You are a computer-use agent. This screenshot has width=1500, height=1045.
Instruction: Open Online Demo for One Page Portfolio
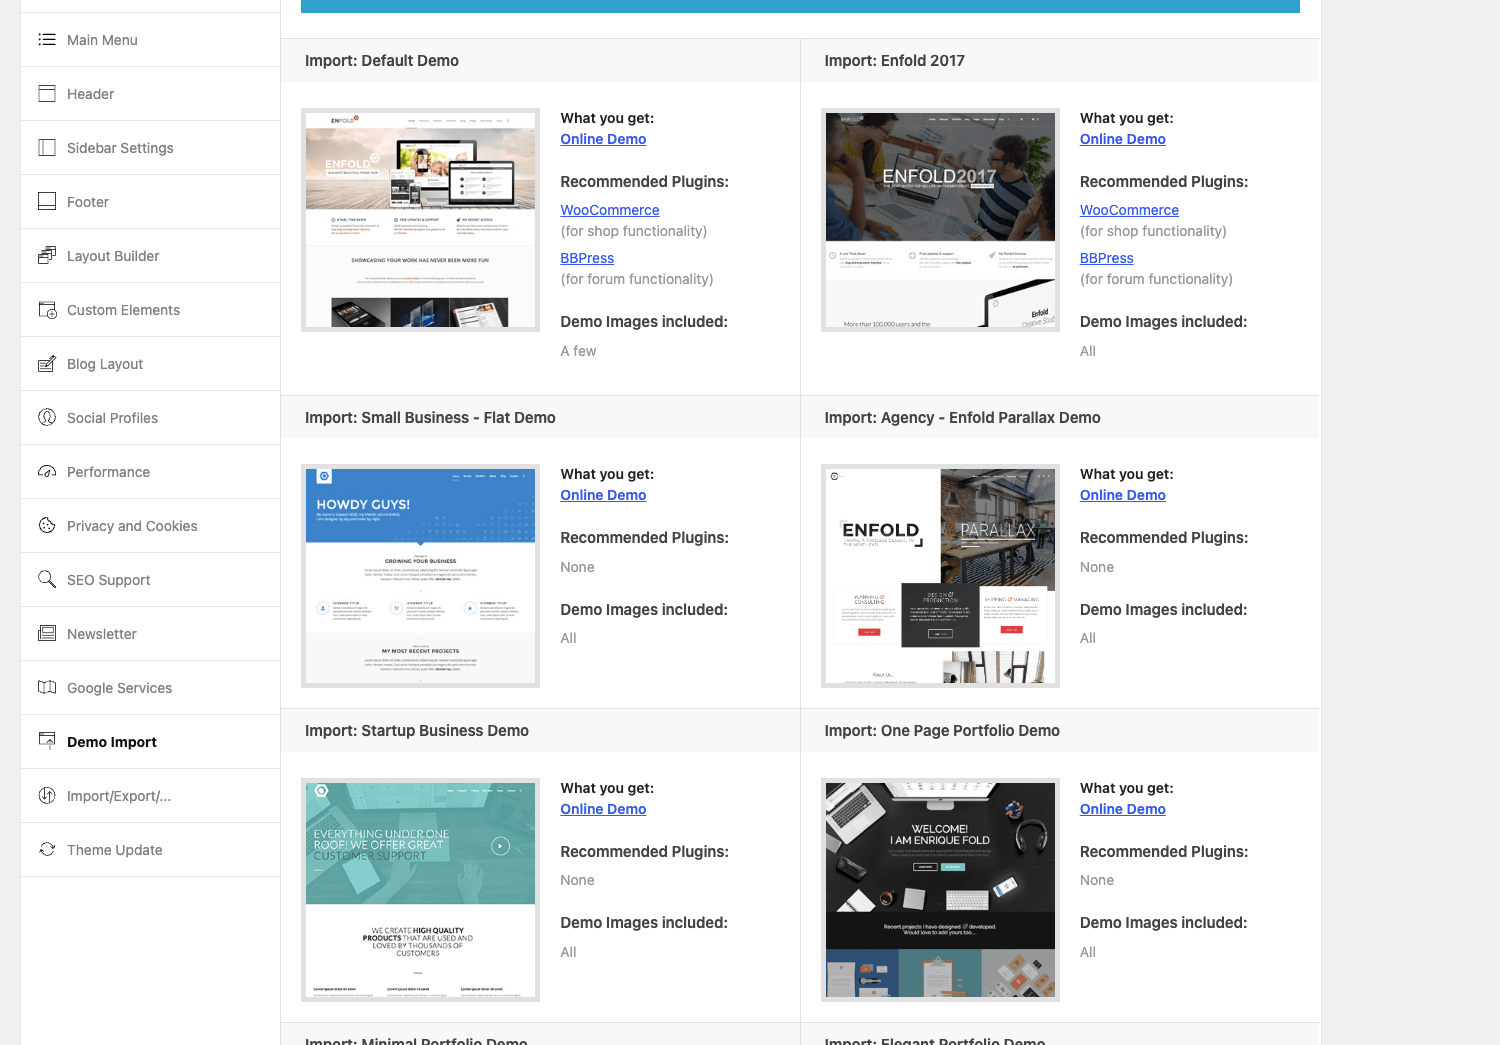tap(1123, 809)
